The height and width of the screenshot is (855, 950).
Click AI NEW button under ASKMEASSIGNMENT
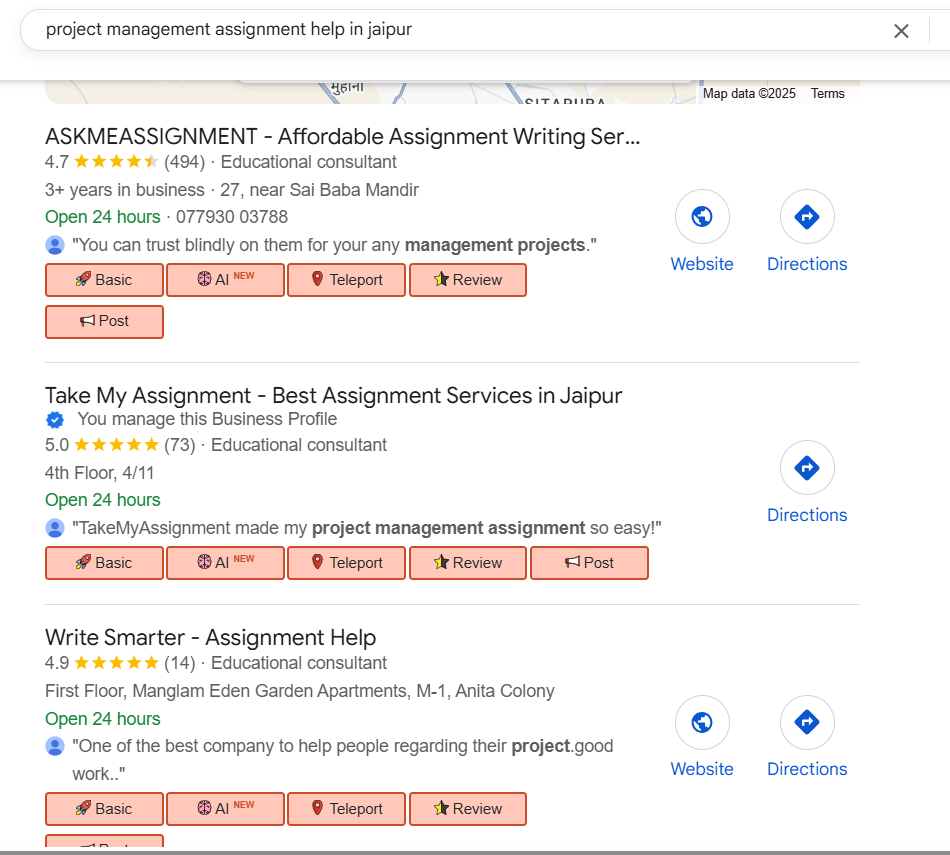(x=225, y=280)
